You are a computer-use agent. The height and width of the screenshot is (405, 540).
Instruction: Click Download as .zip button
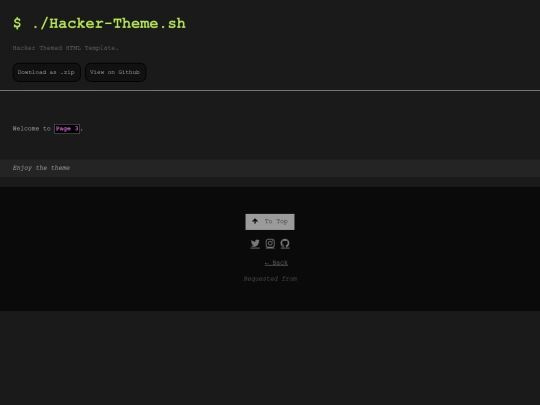(46, 72)
